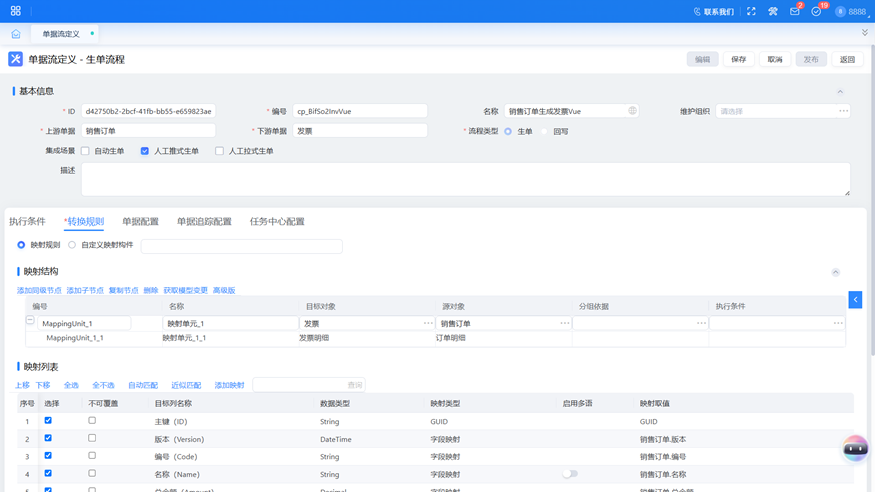Click the fullscreen toggle icon

click(751, 12)
